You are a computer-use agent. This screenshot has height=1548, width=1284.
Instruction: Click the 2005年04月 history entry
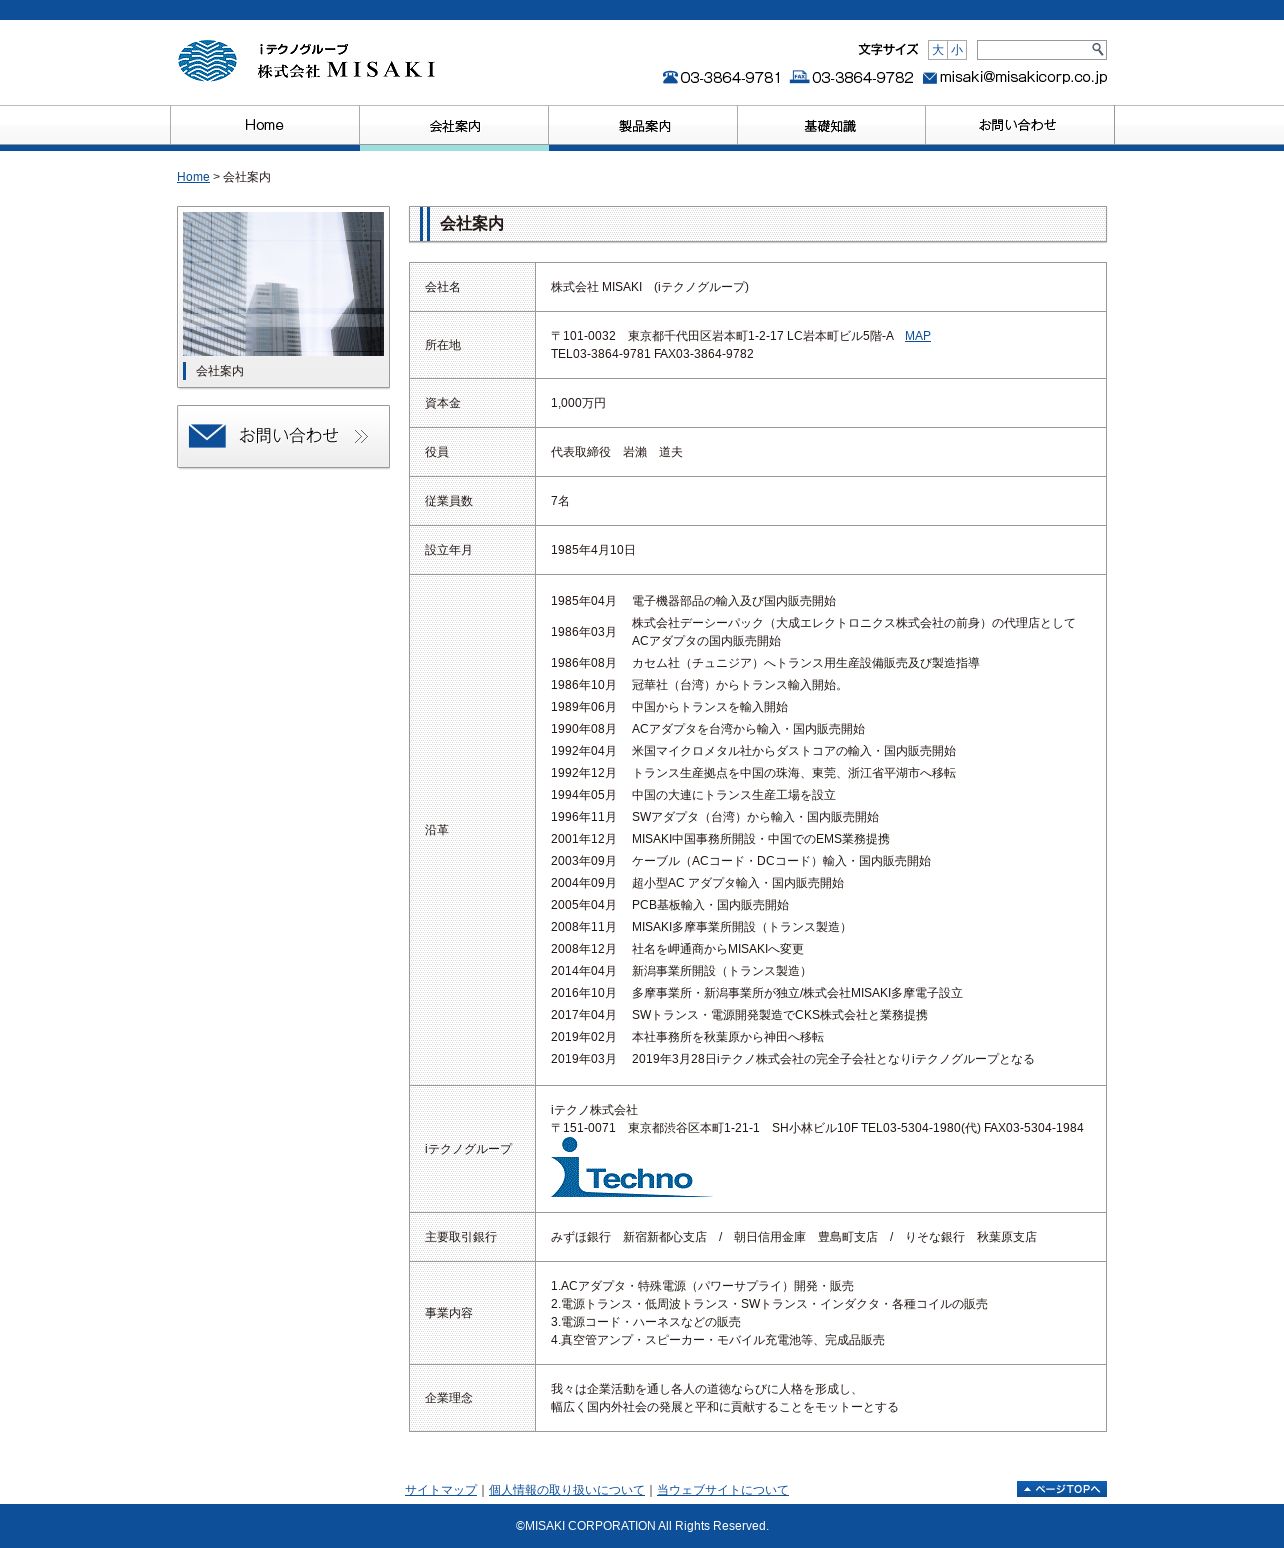[670, 905]
